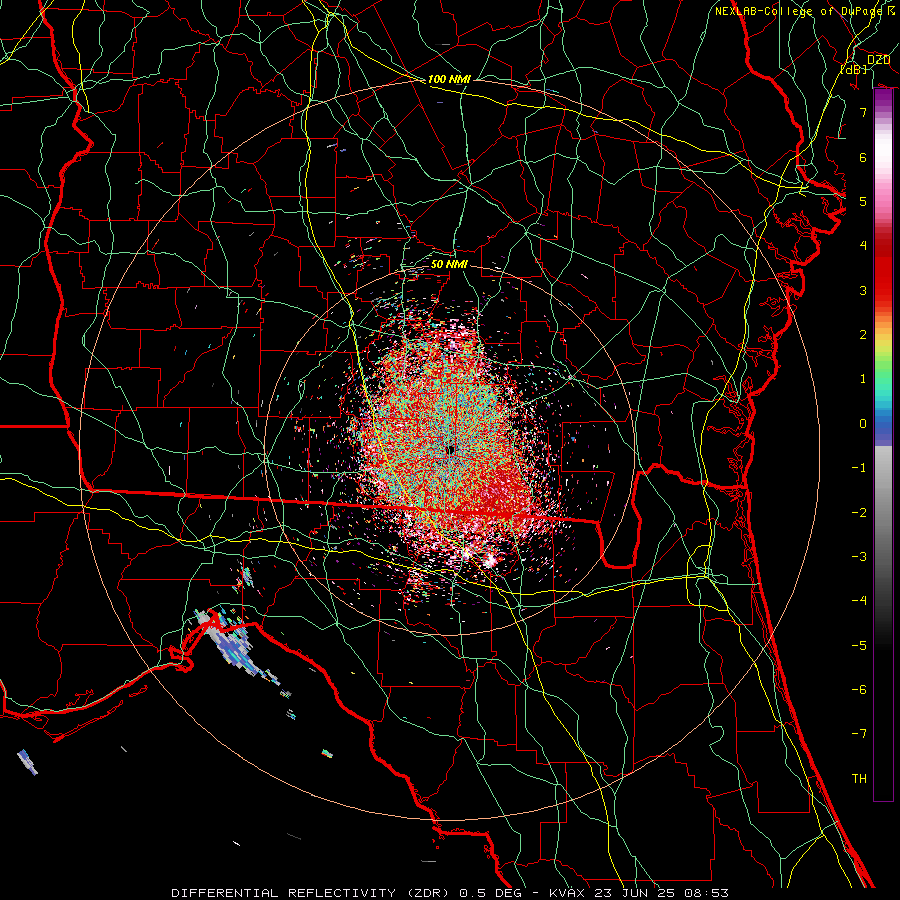Click the -5 value on the color scale
The height and width of the screenshot is (900, 900).
(x=859, y=645)
